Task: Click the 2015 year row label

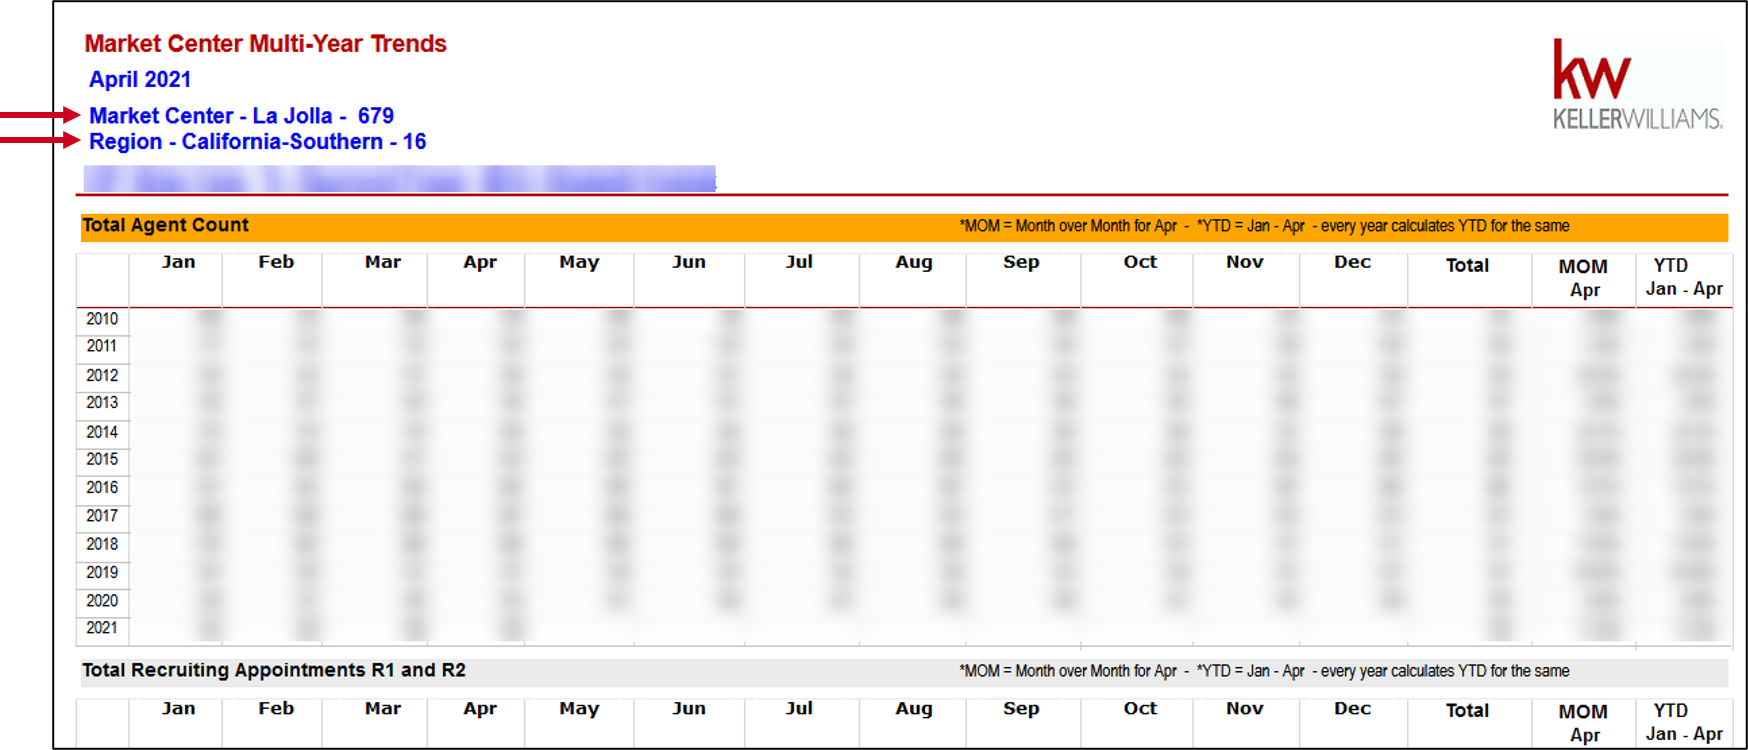Action: tap(102, 460)
